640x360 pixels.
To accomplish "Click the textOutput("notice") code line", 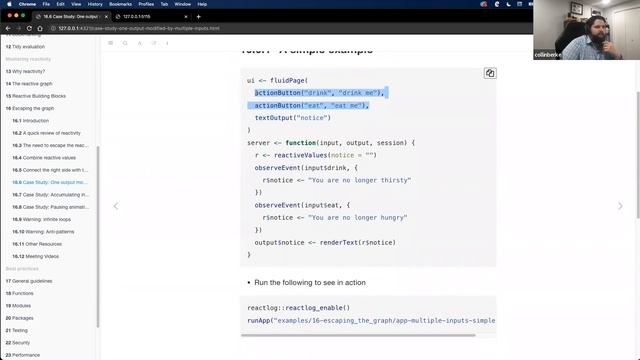I will pos(293,118).
